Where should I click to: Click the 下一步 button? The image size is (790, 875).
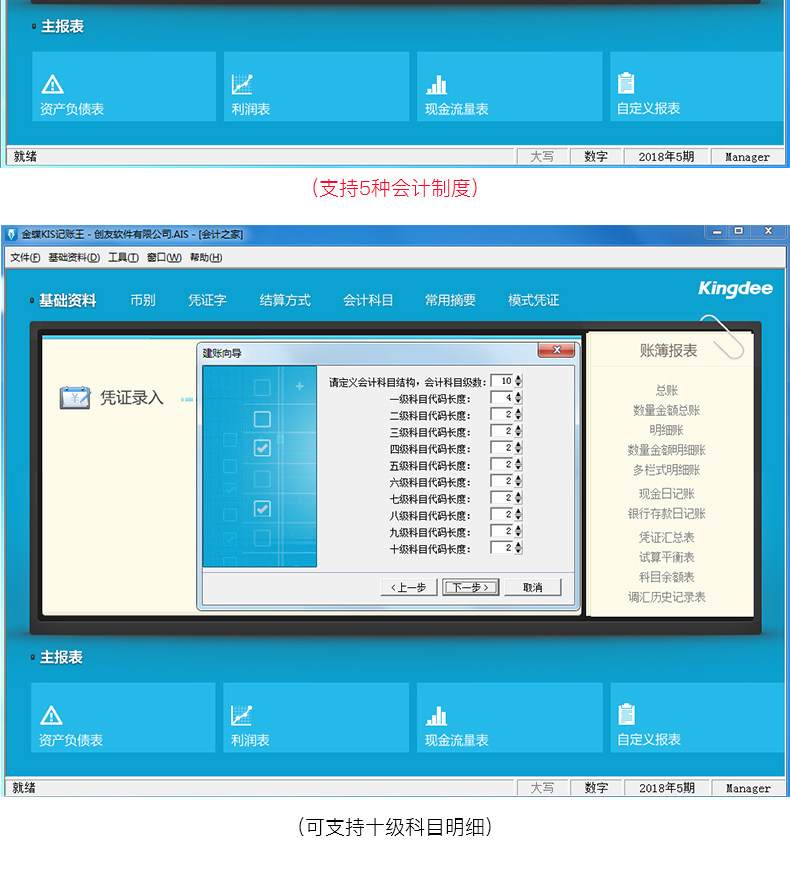[471, 587]
